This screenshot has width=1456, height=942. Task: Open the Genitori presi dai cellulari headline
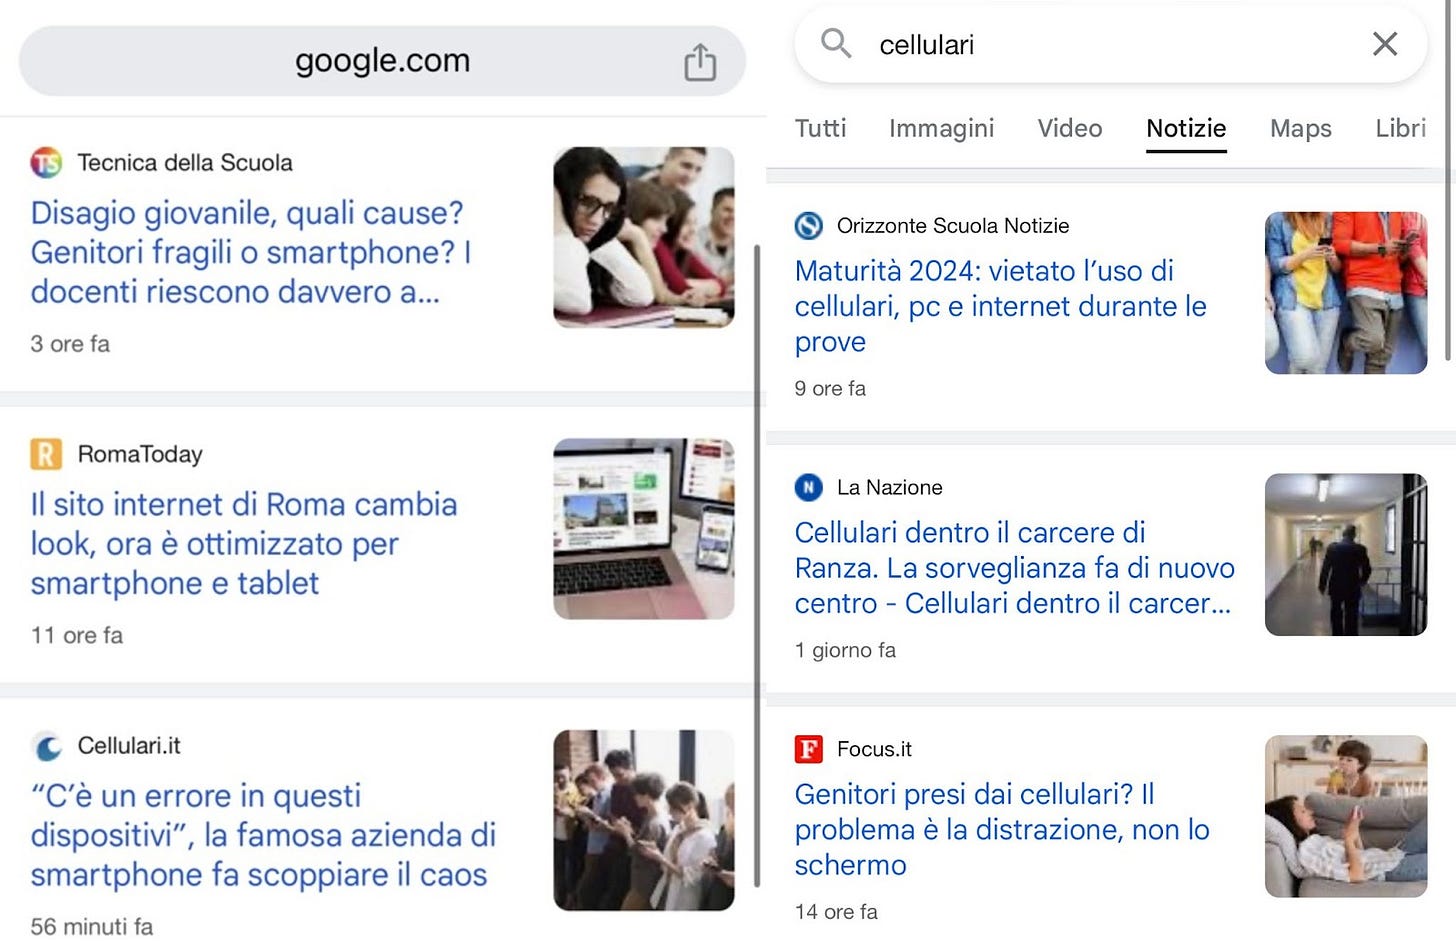(1002, 829)
